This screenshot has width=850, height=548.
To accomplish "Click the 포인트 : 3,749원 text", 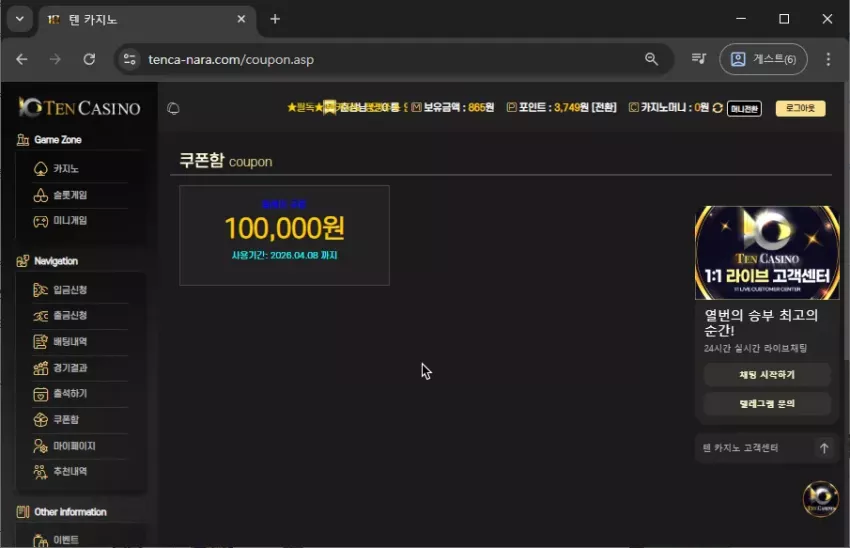I will (x=553, y=107).
